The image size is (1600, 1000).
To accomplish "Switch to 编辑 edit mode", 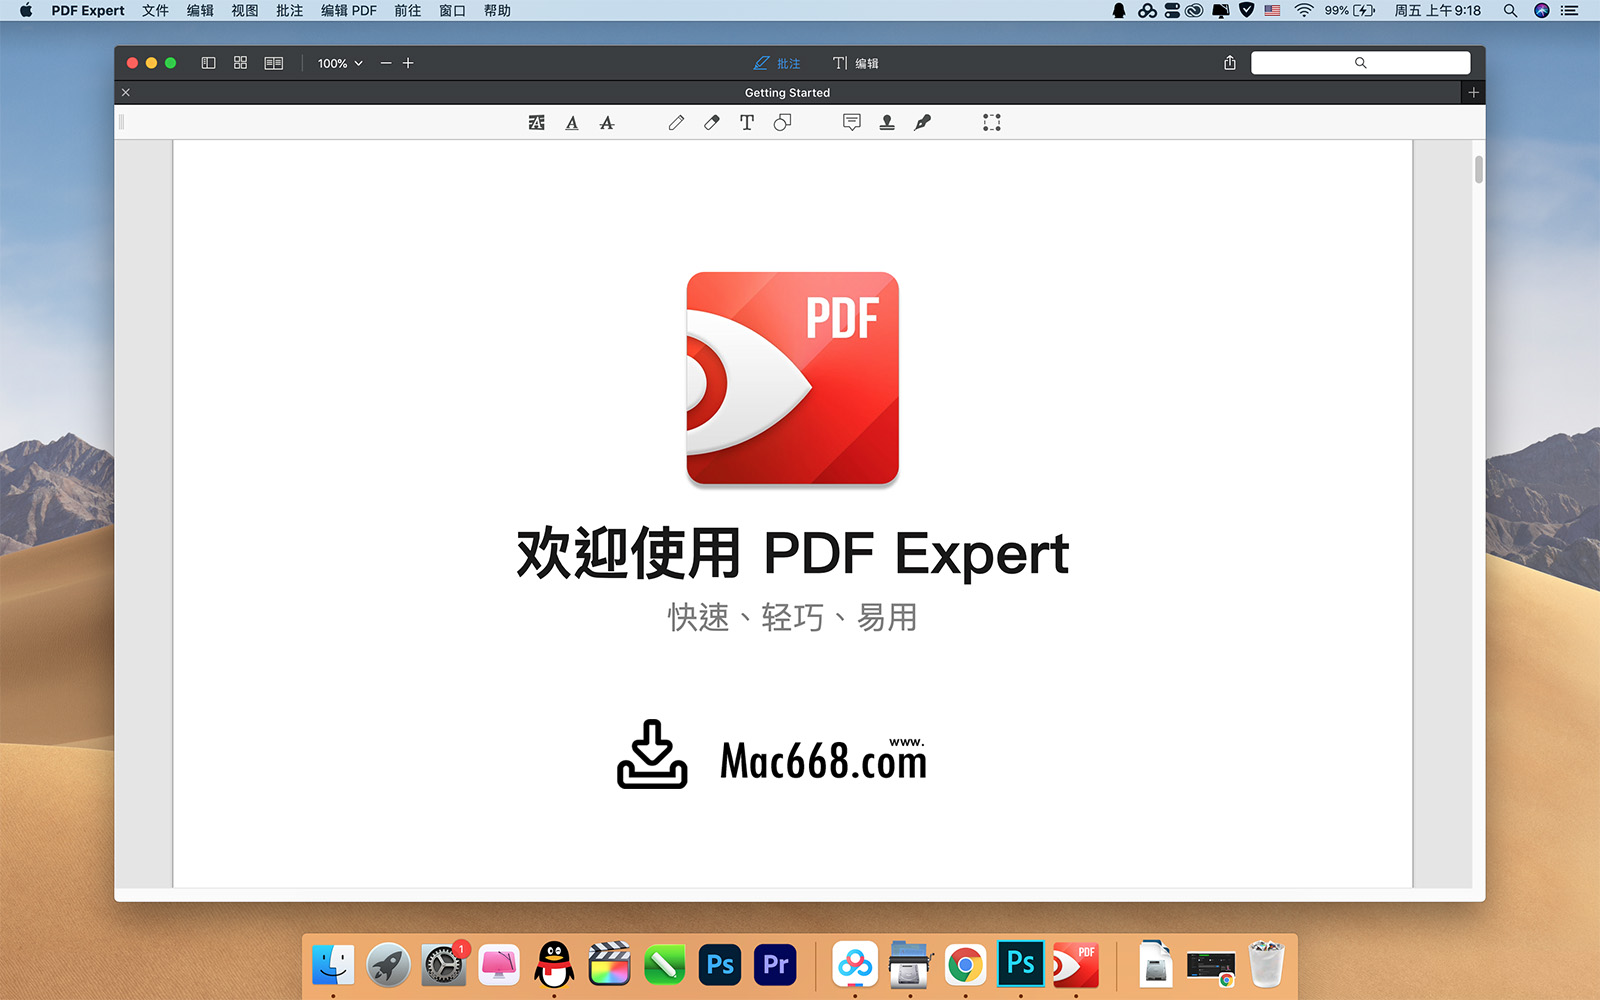I will pyautogui.click(x=856, y=63).
